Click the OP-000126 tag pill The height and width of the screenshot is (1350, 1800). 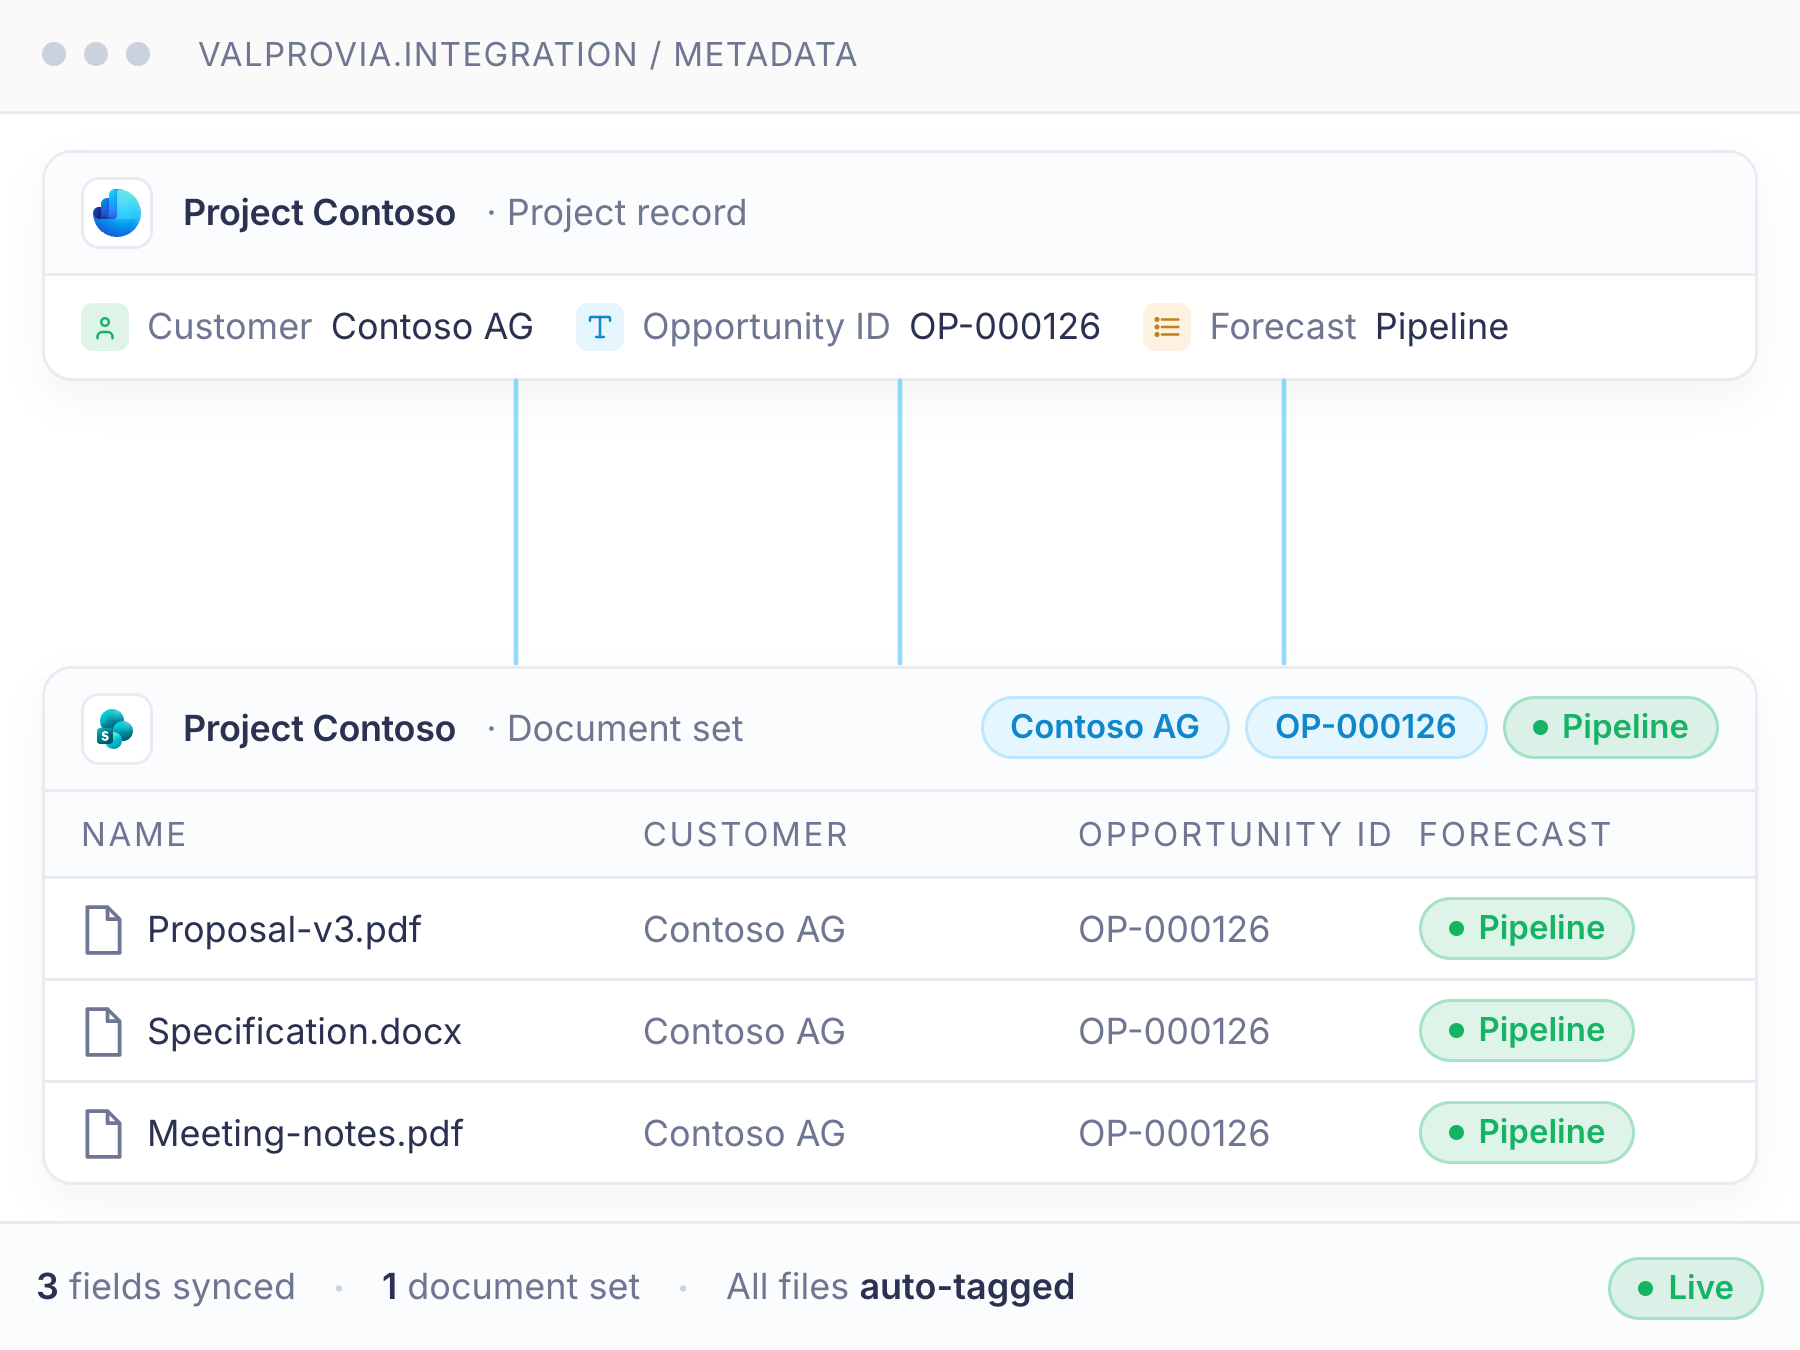[x=1366, y=727]
